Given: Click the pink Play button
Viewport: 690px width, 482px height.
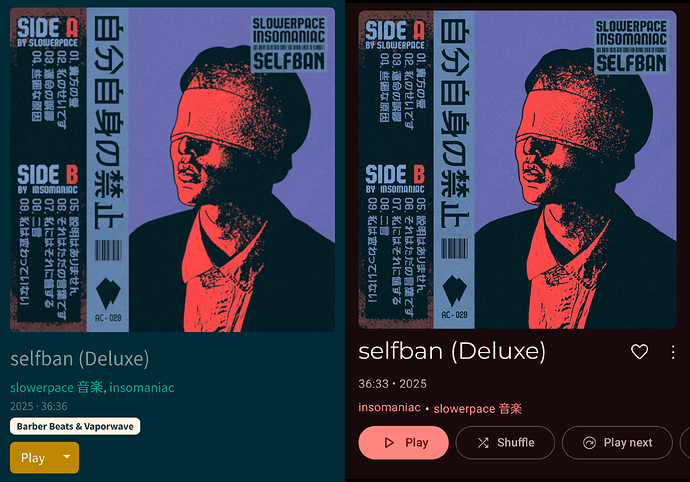Looking at the screenshot, I should pos(404,442).
